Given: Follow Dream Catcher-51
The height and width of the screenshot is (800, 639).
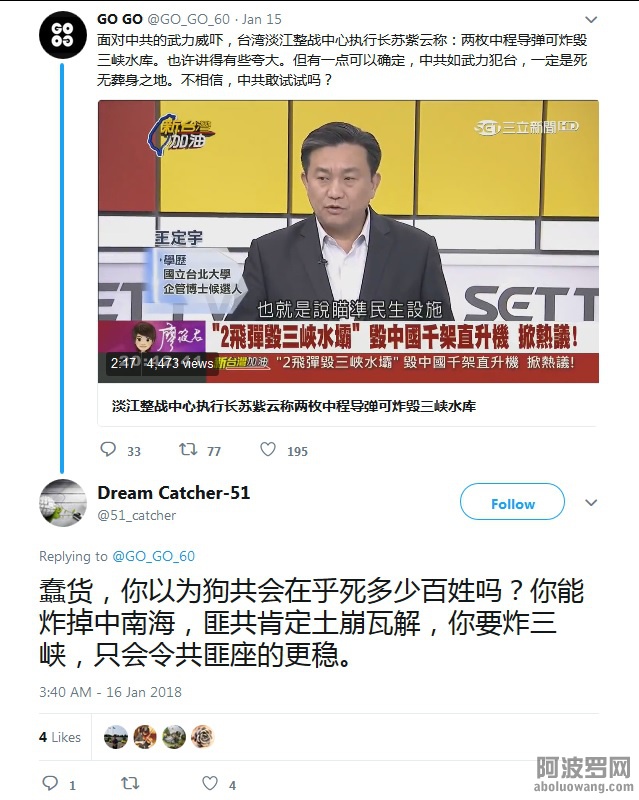Looking at the screenshot, I should (512, 502).
